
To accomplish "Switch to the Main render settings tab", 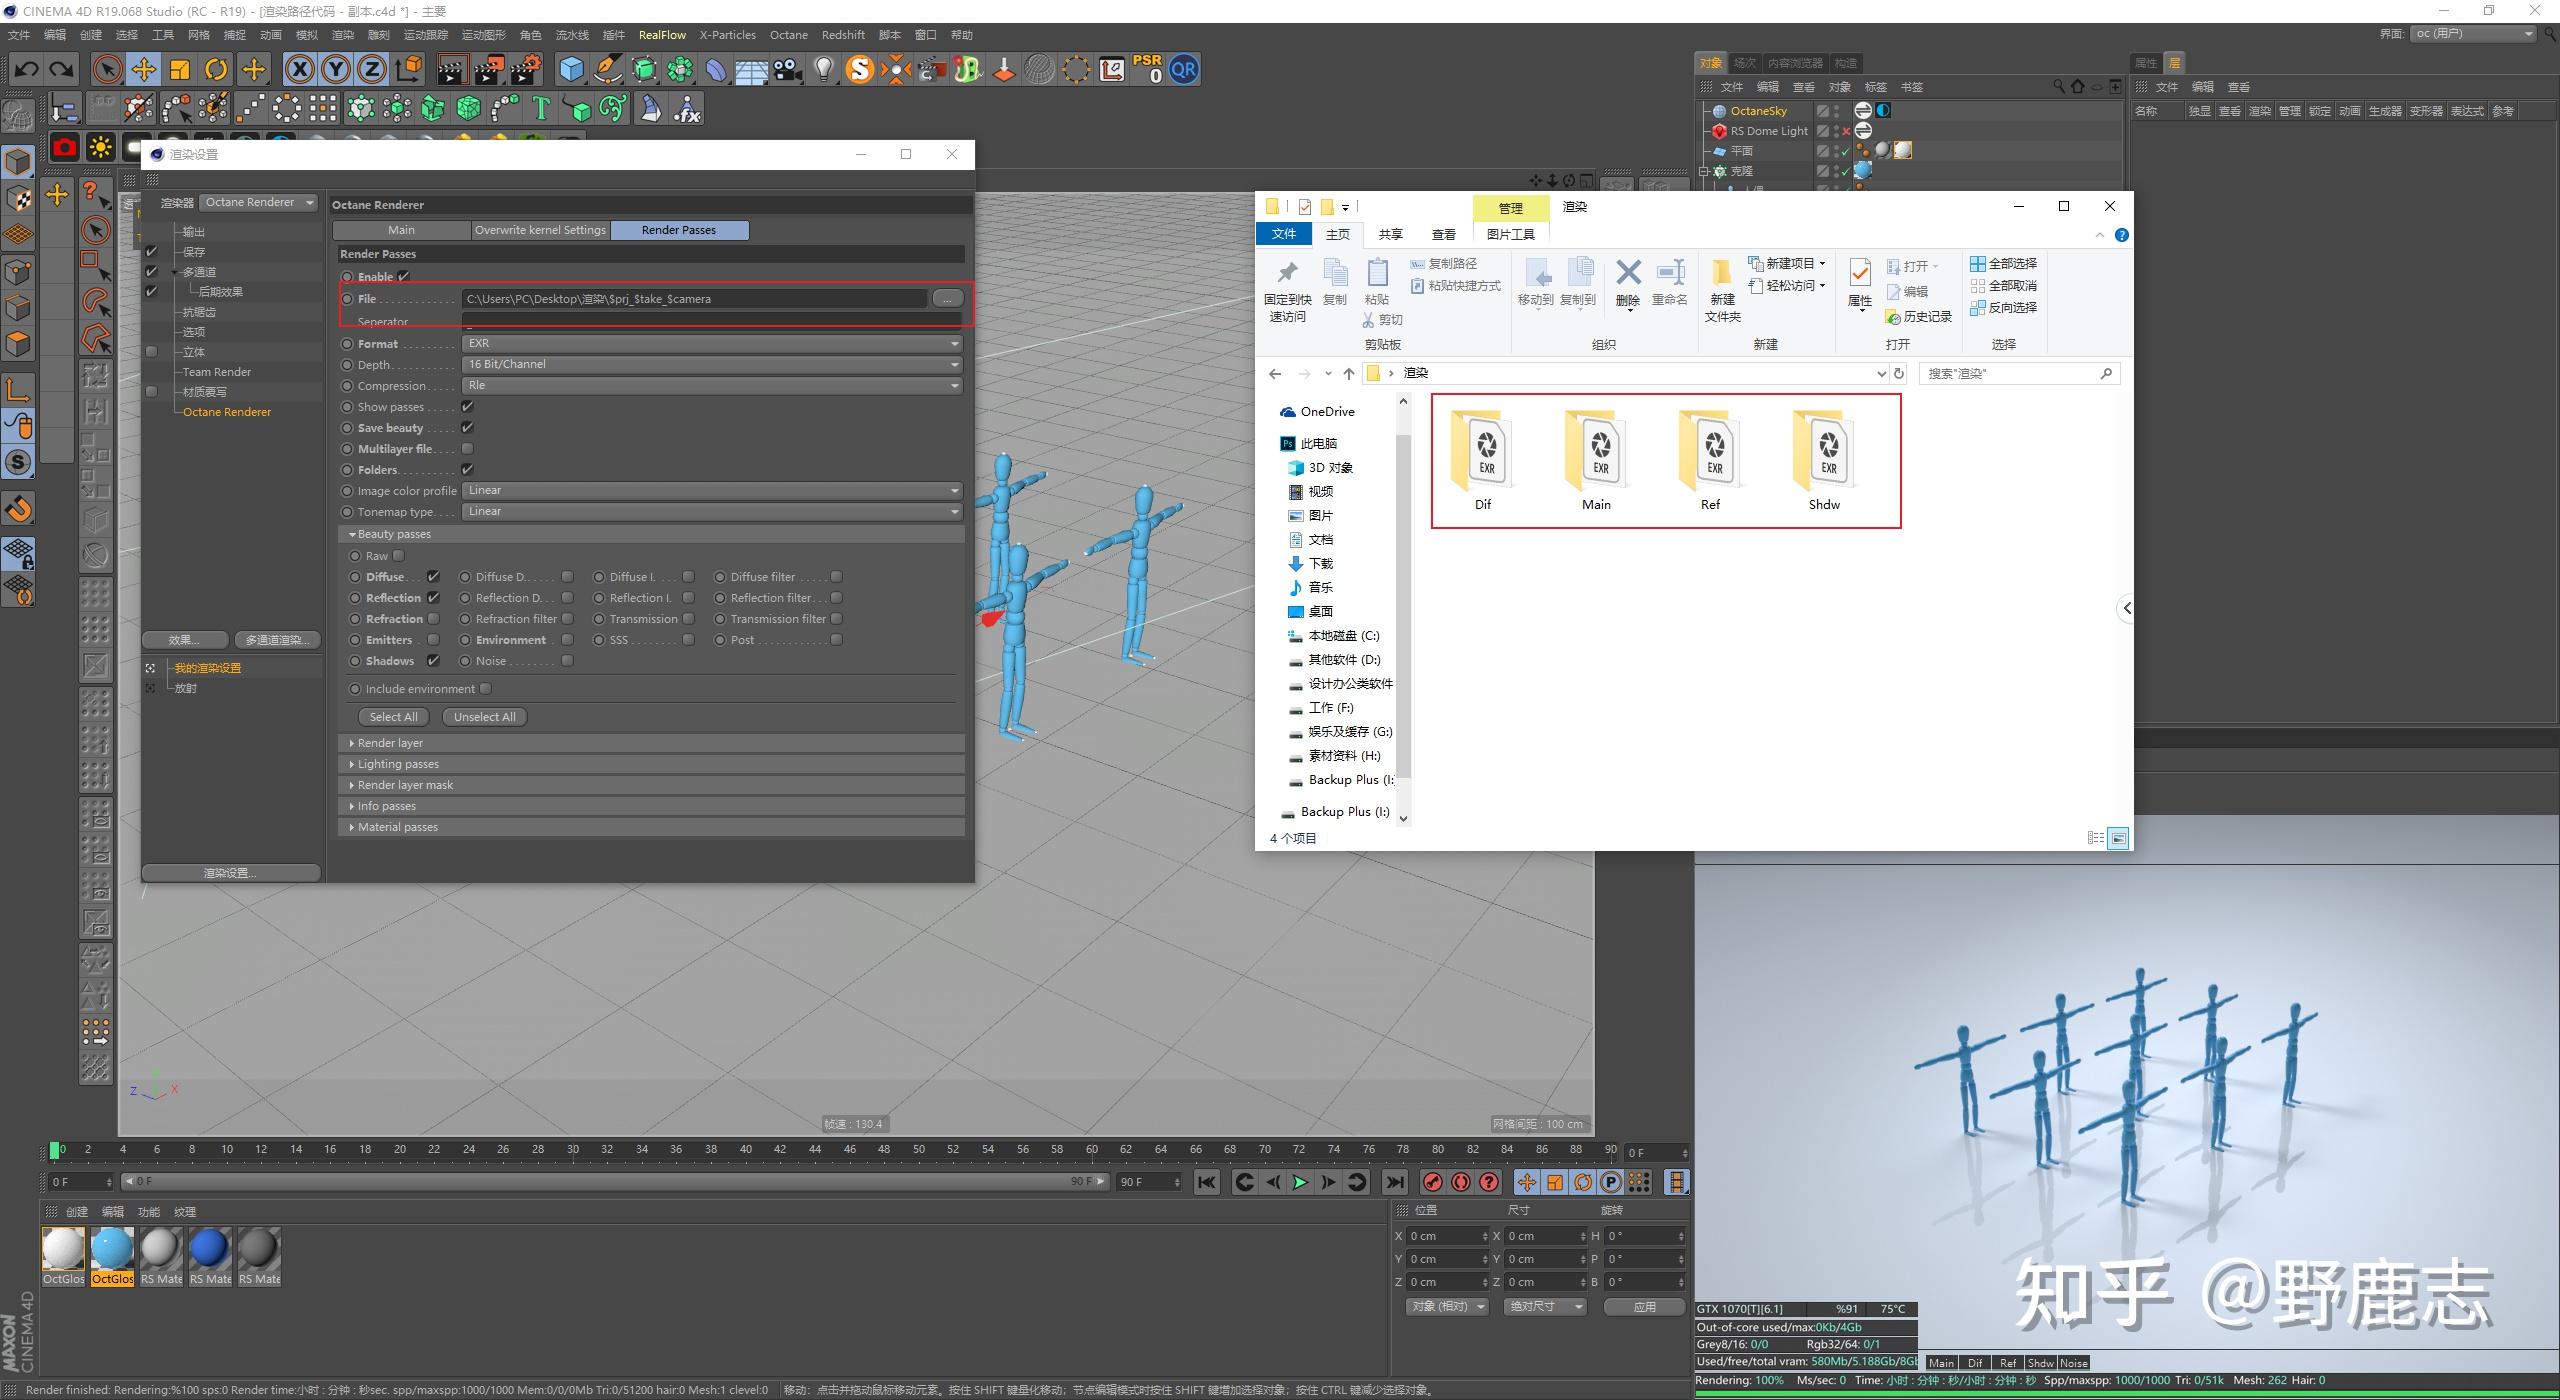I will 402,229.
